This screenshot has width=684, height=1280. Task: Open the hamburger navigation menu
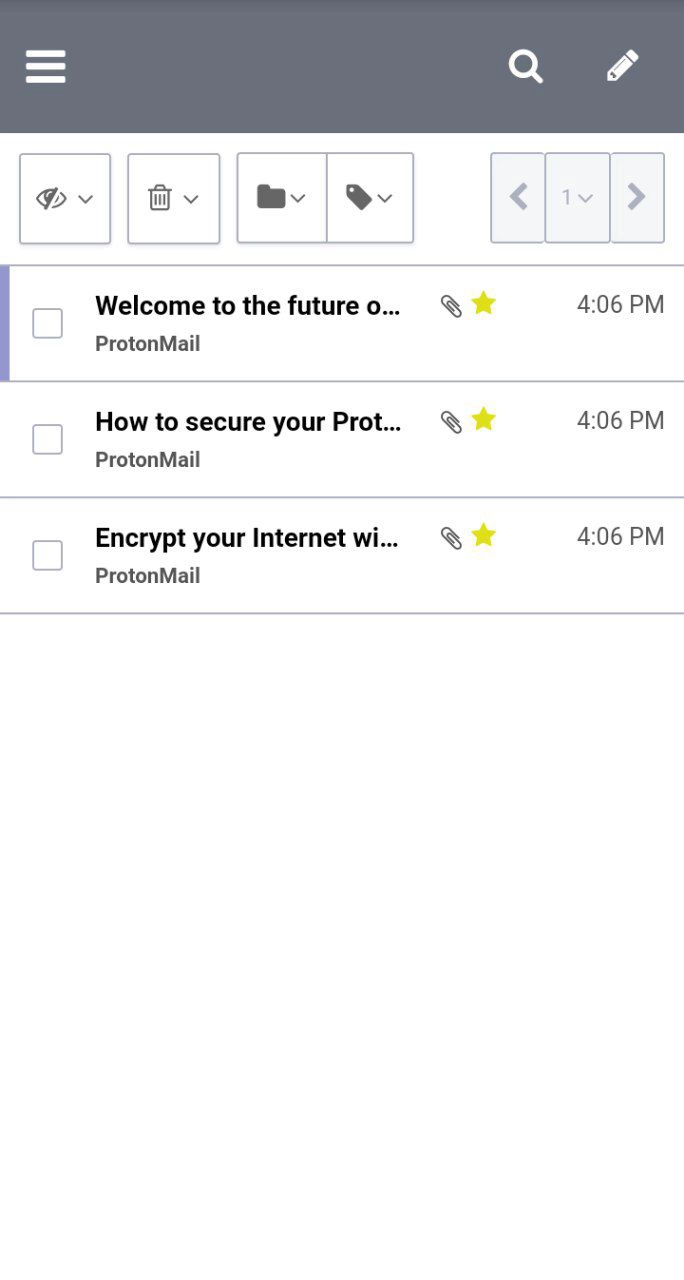click(46, 67)
